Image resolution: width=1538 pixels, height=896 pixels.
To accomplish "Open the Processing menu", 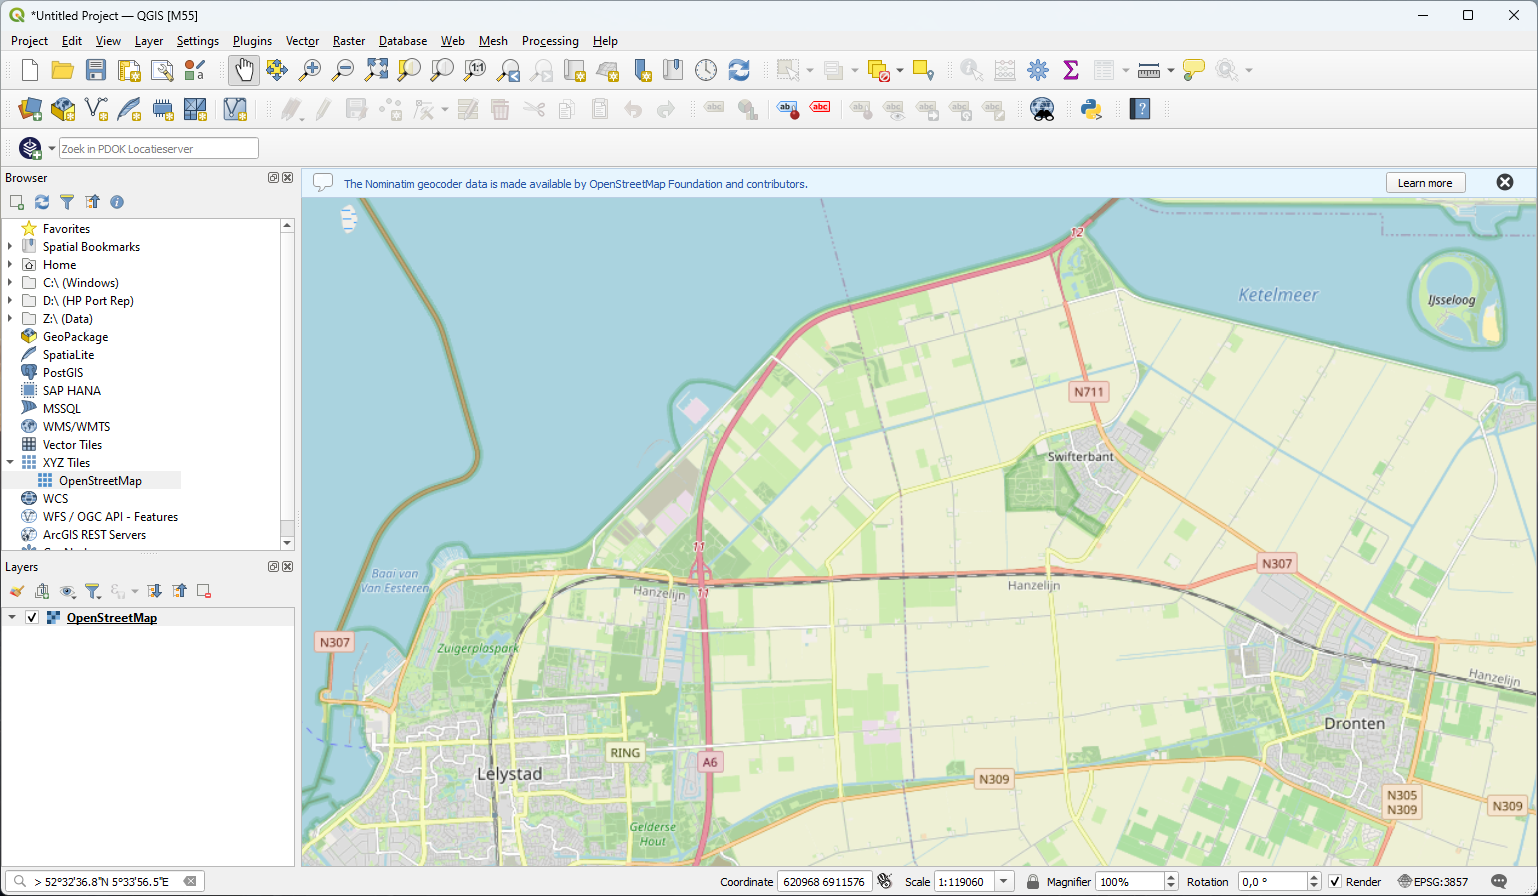I will click(x=550, y=41).
